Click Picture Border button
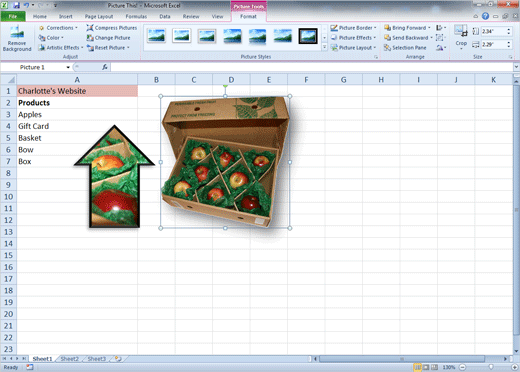 point(353,28)
